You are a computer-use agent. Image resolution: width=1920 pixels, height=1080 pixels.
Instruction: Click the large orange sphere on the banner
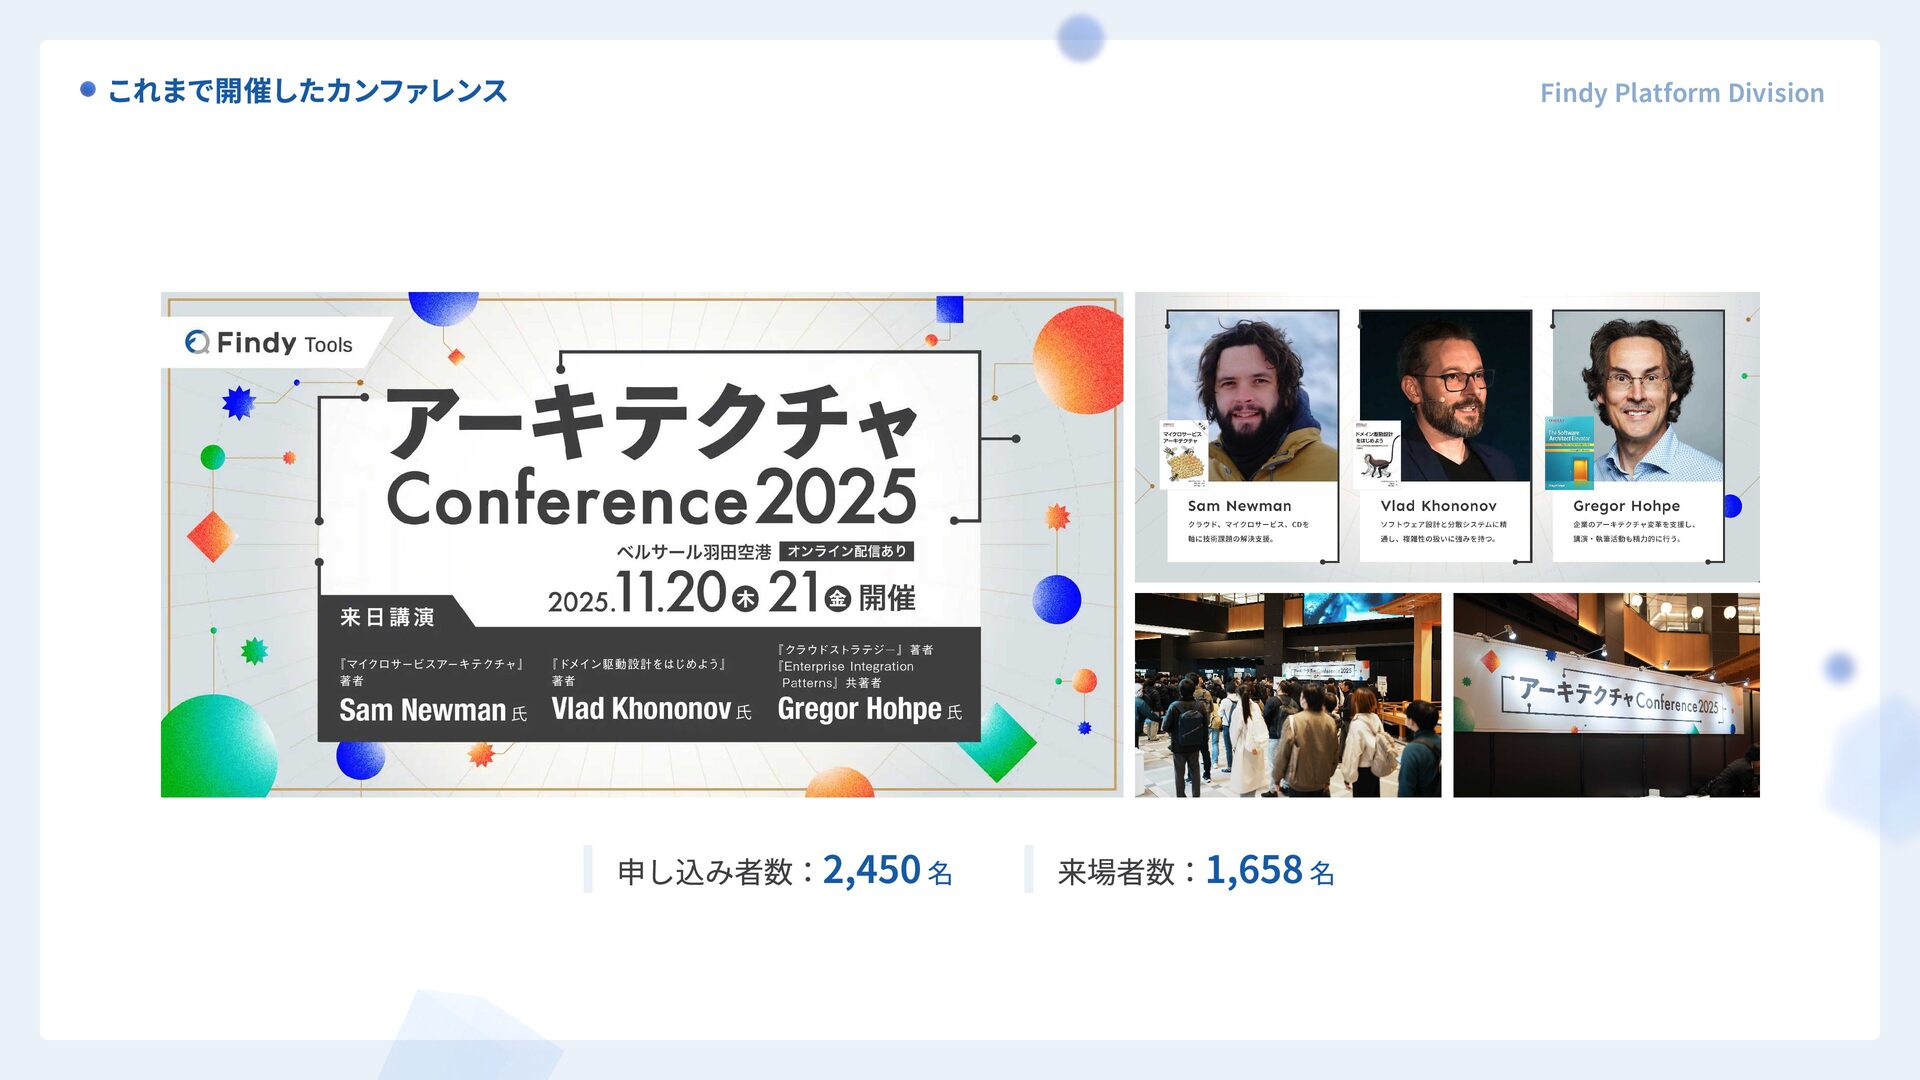[1078, 360]
